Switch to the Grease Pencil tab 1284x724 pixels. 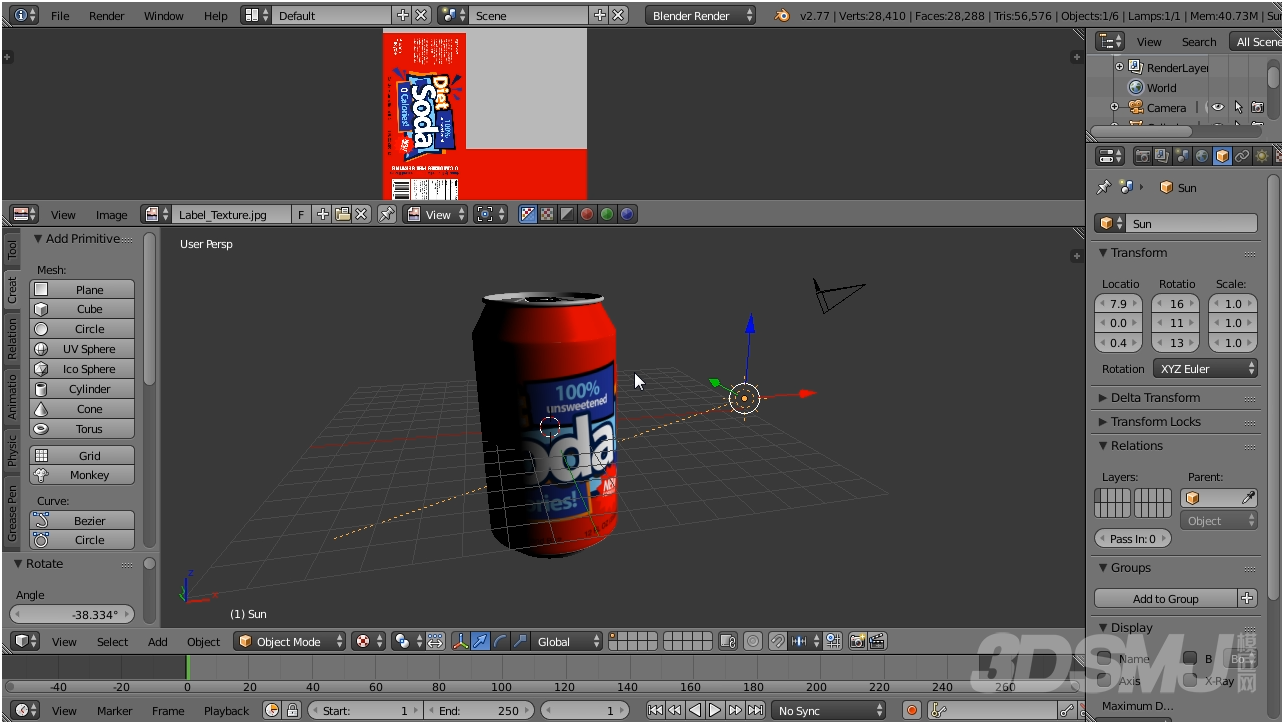click(x=12, y=513)
